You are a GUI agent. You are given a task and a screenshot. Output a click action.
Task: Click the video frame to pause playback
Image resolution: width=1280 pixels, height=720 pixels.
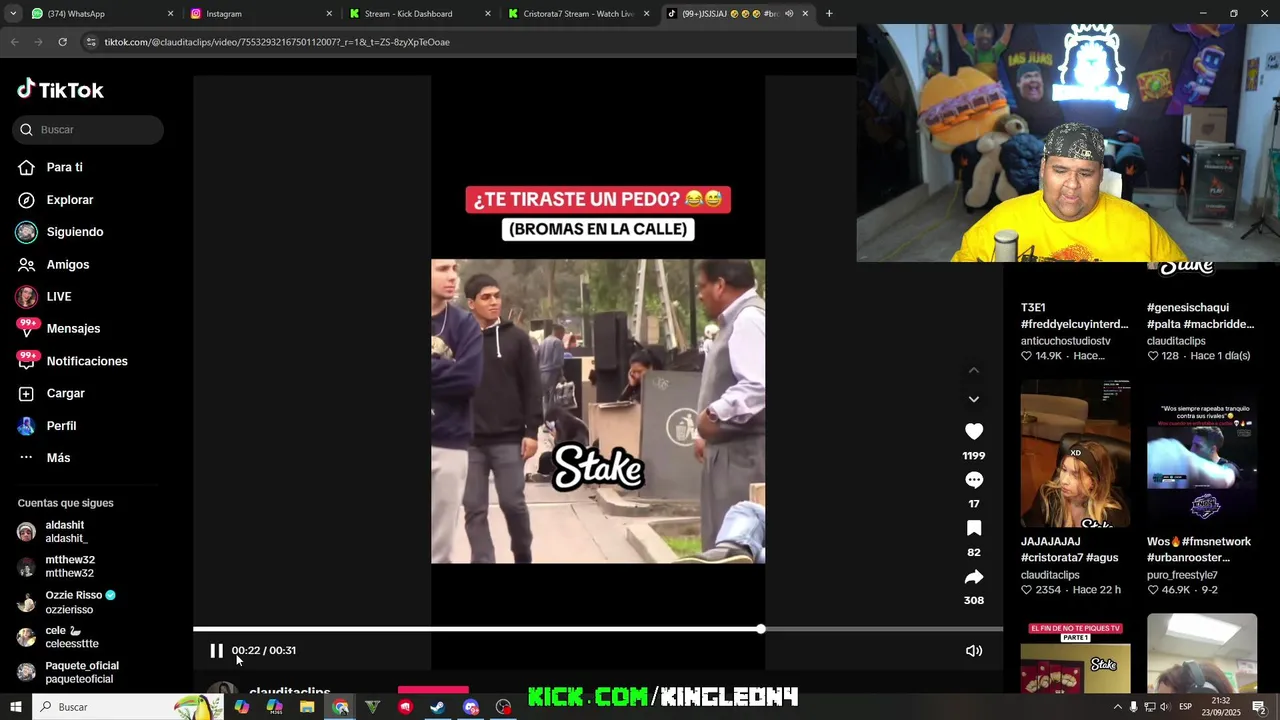coord(598,411)
